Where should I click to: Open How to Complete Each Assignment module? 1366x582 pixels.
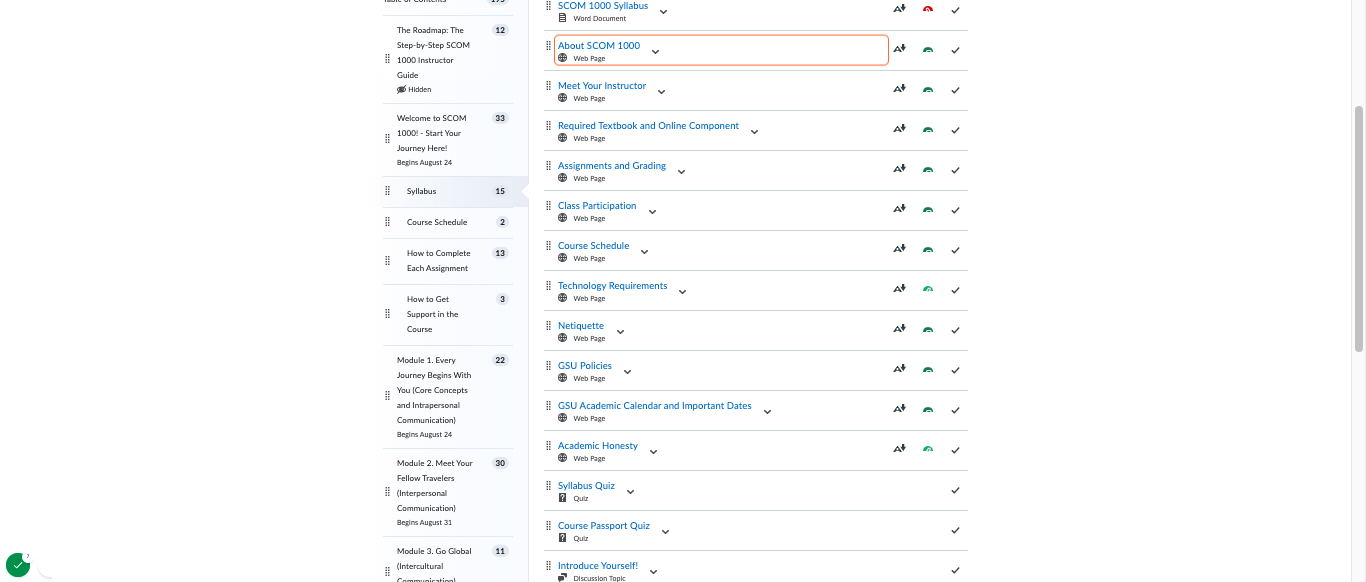pos(438,261)
